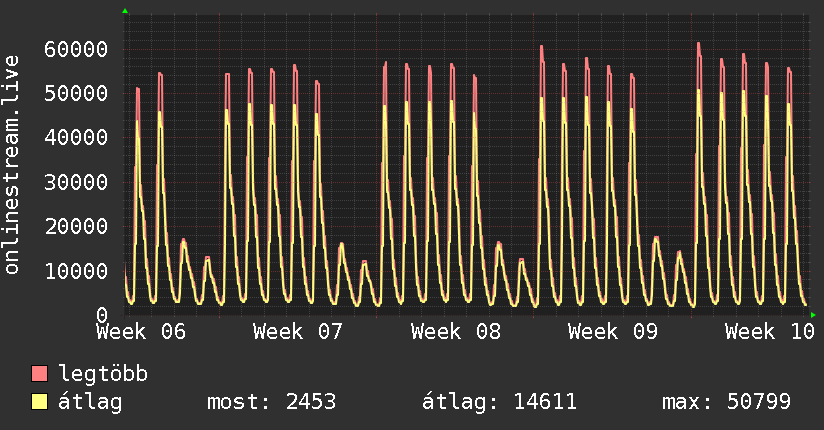This screenshot has width=824, height=430.
Task: Click the onlinestream.live vertical axis title
Action: pos(12,165)
